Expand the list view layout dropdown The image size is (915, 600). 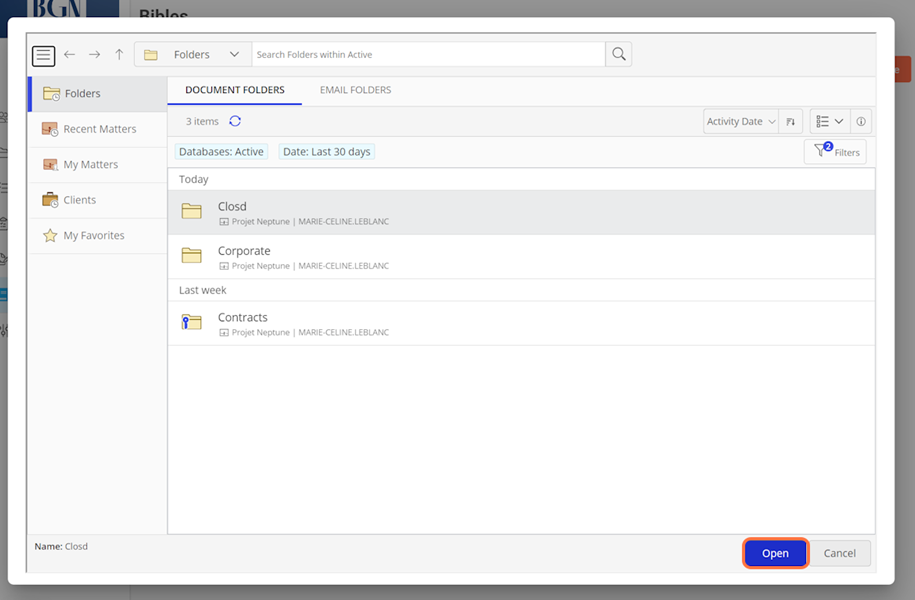click(829, 122)
